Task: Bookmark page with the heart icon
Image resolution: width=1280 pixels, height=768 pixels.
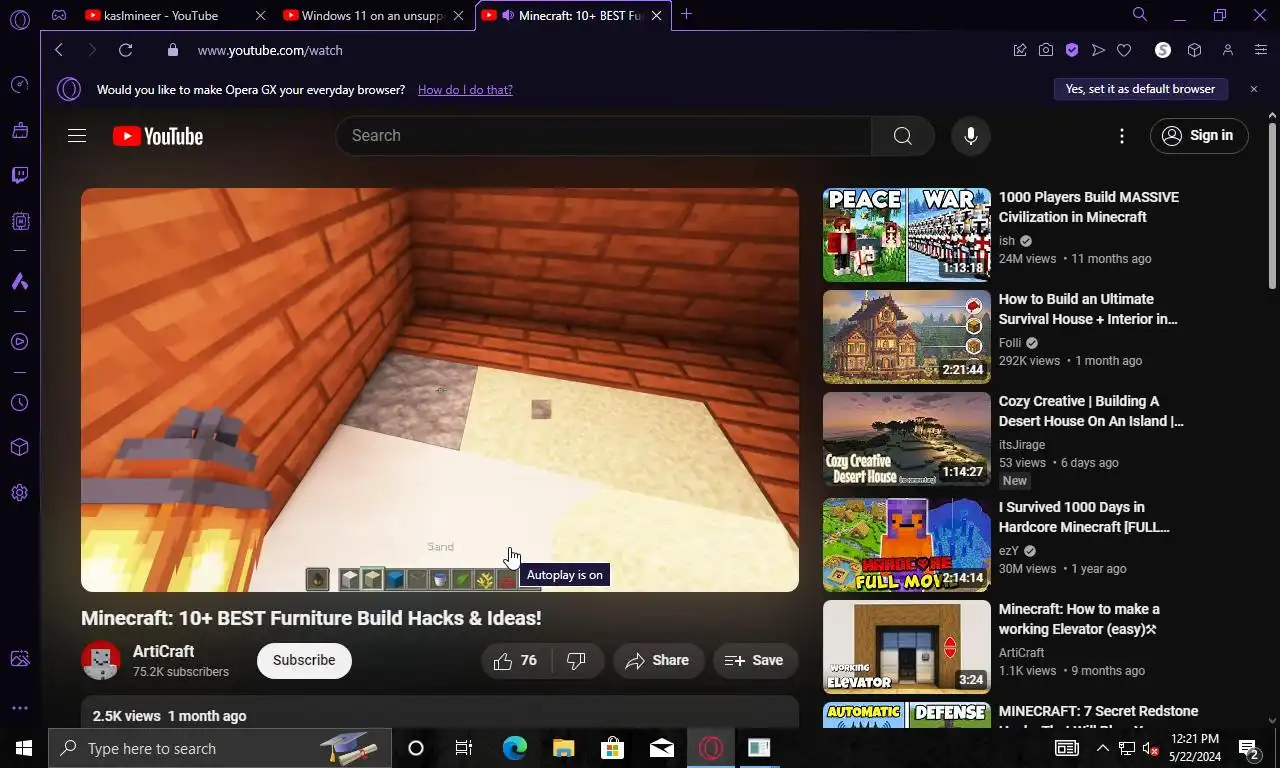Action: coord(1124,50)
